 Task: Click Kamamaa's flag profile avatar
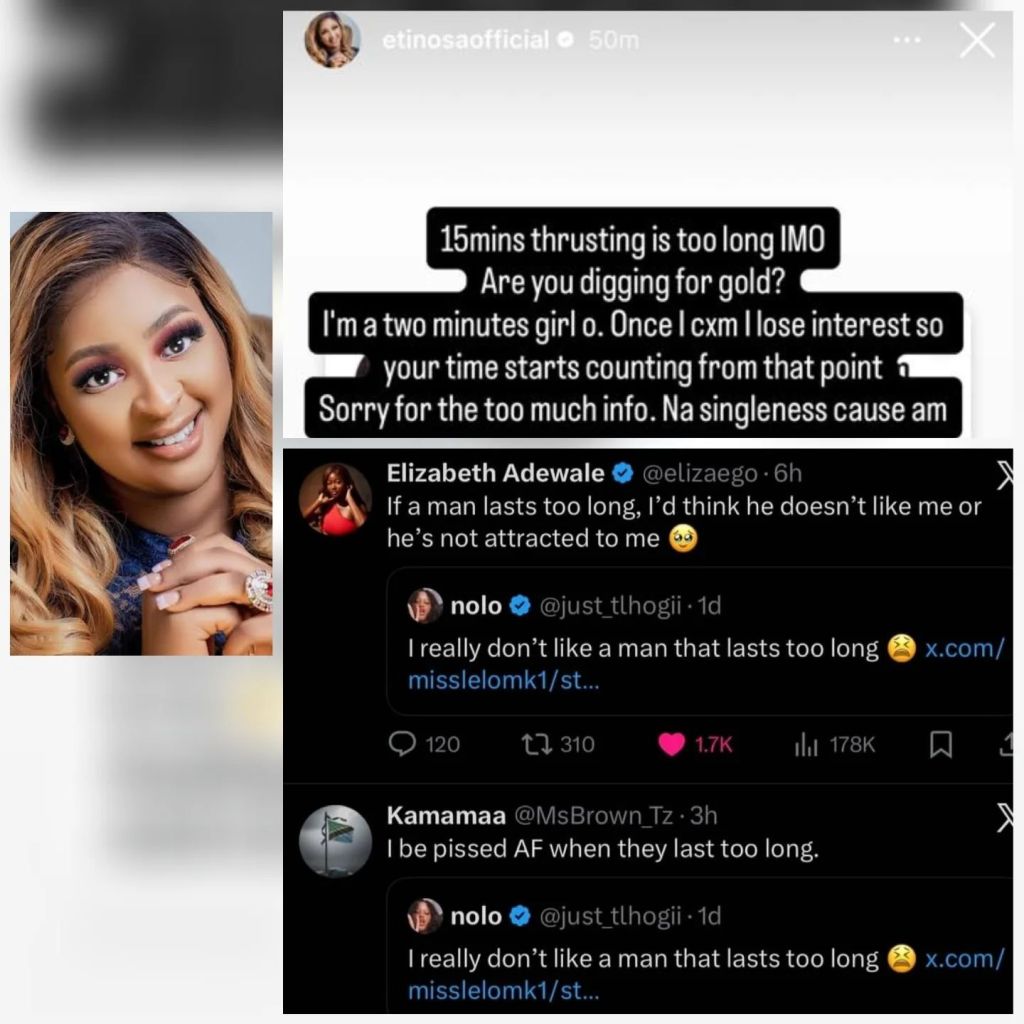(x=335, y=842)
